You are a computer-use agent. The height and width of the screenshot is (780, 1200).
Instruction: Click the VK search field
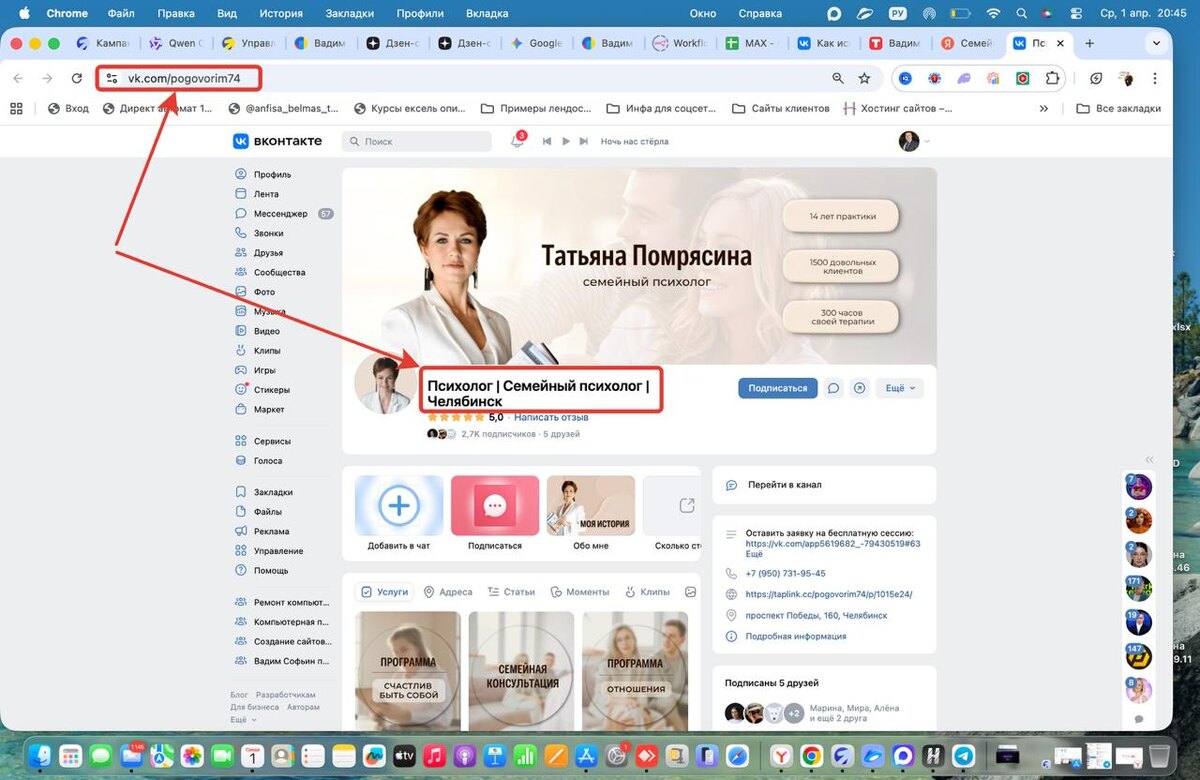tap(417, 142)
